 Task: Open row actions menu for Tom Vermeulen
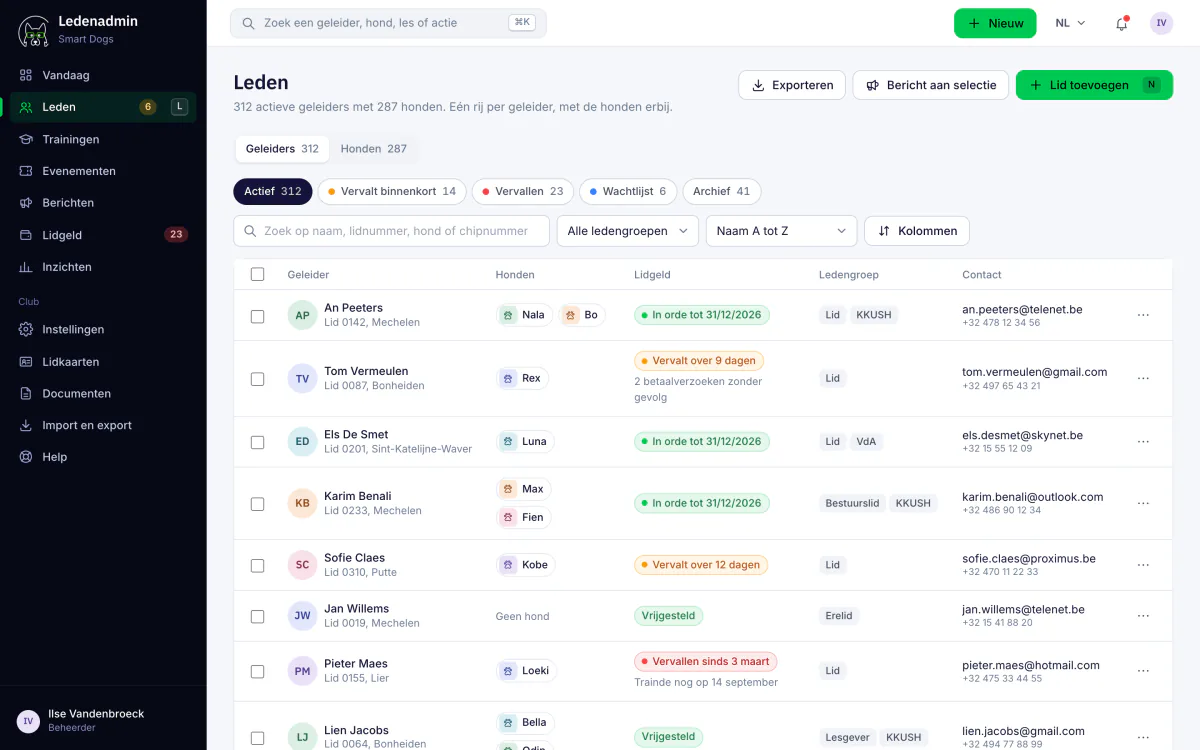(x=1143, y=378)
